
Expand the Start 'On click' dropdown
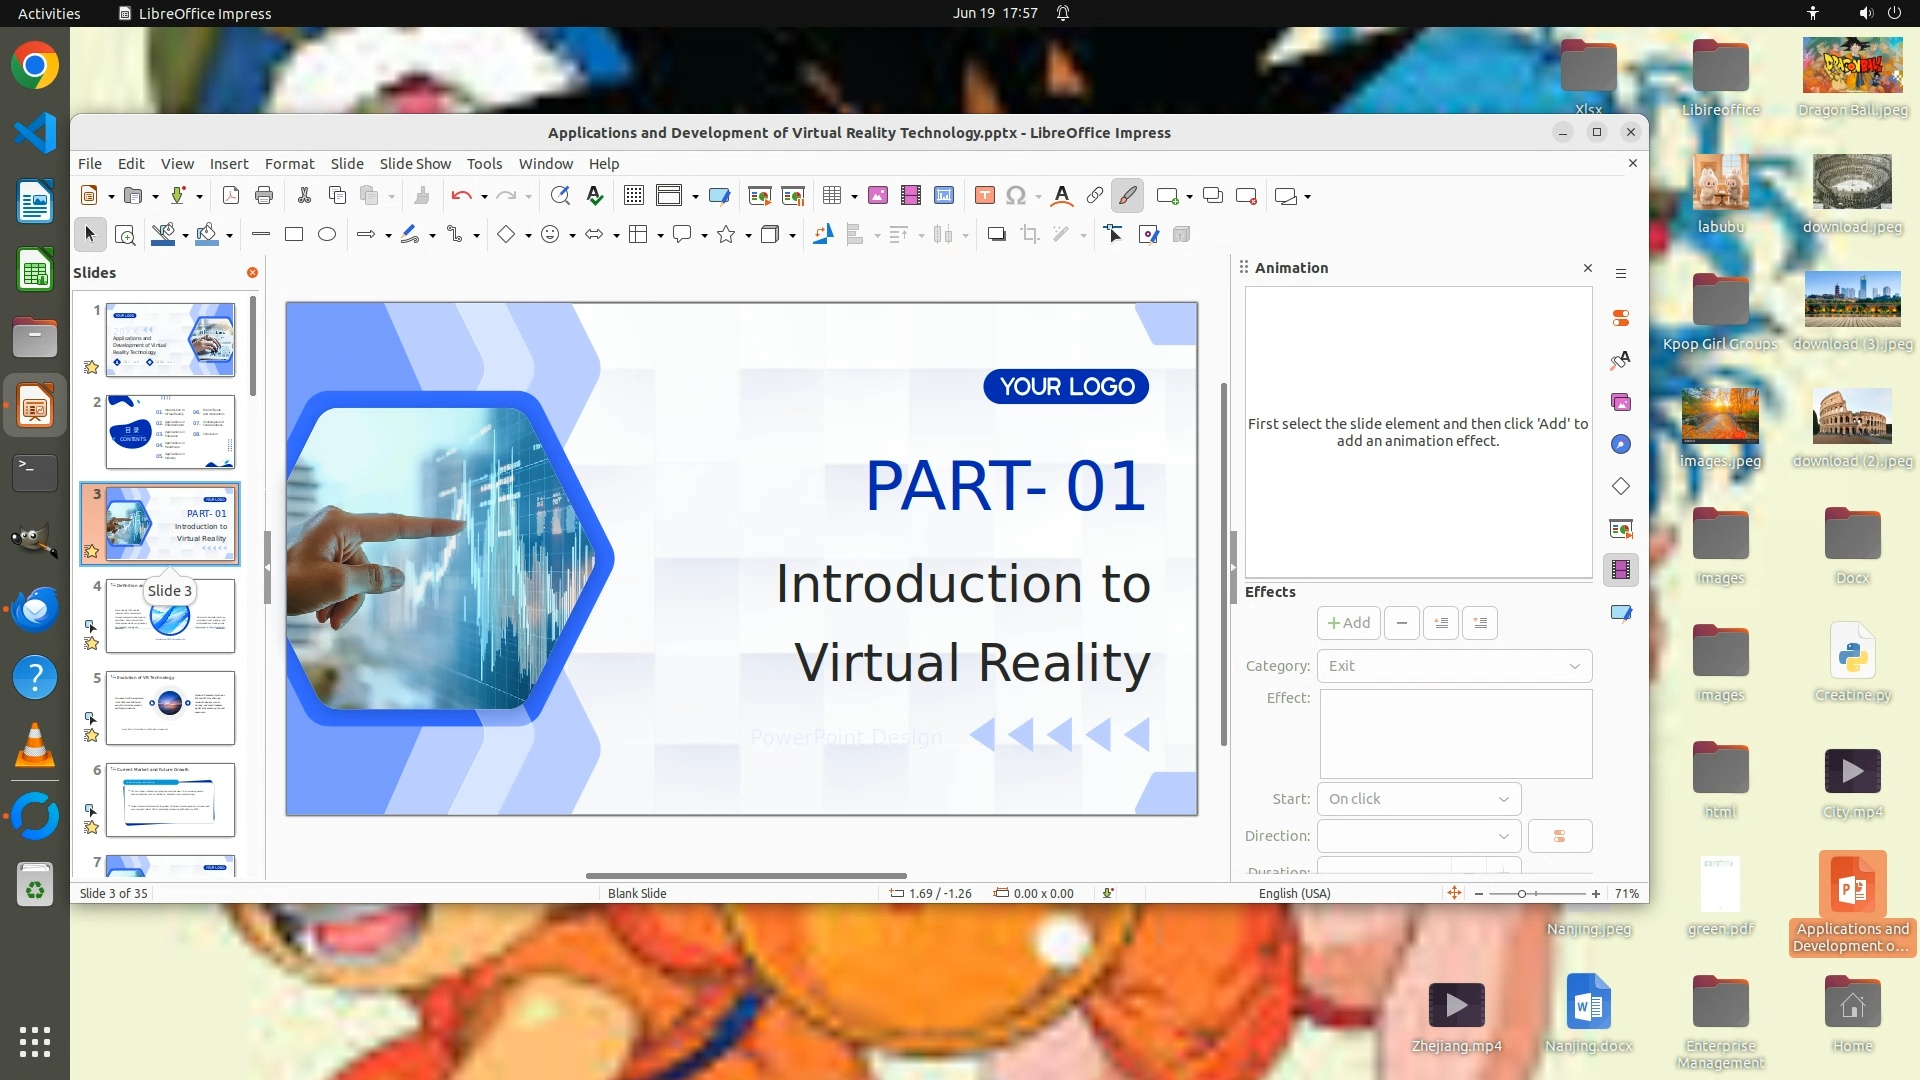coord(1418,799)
